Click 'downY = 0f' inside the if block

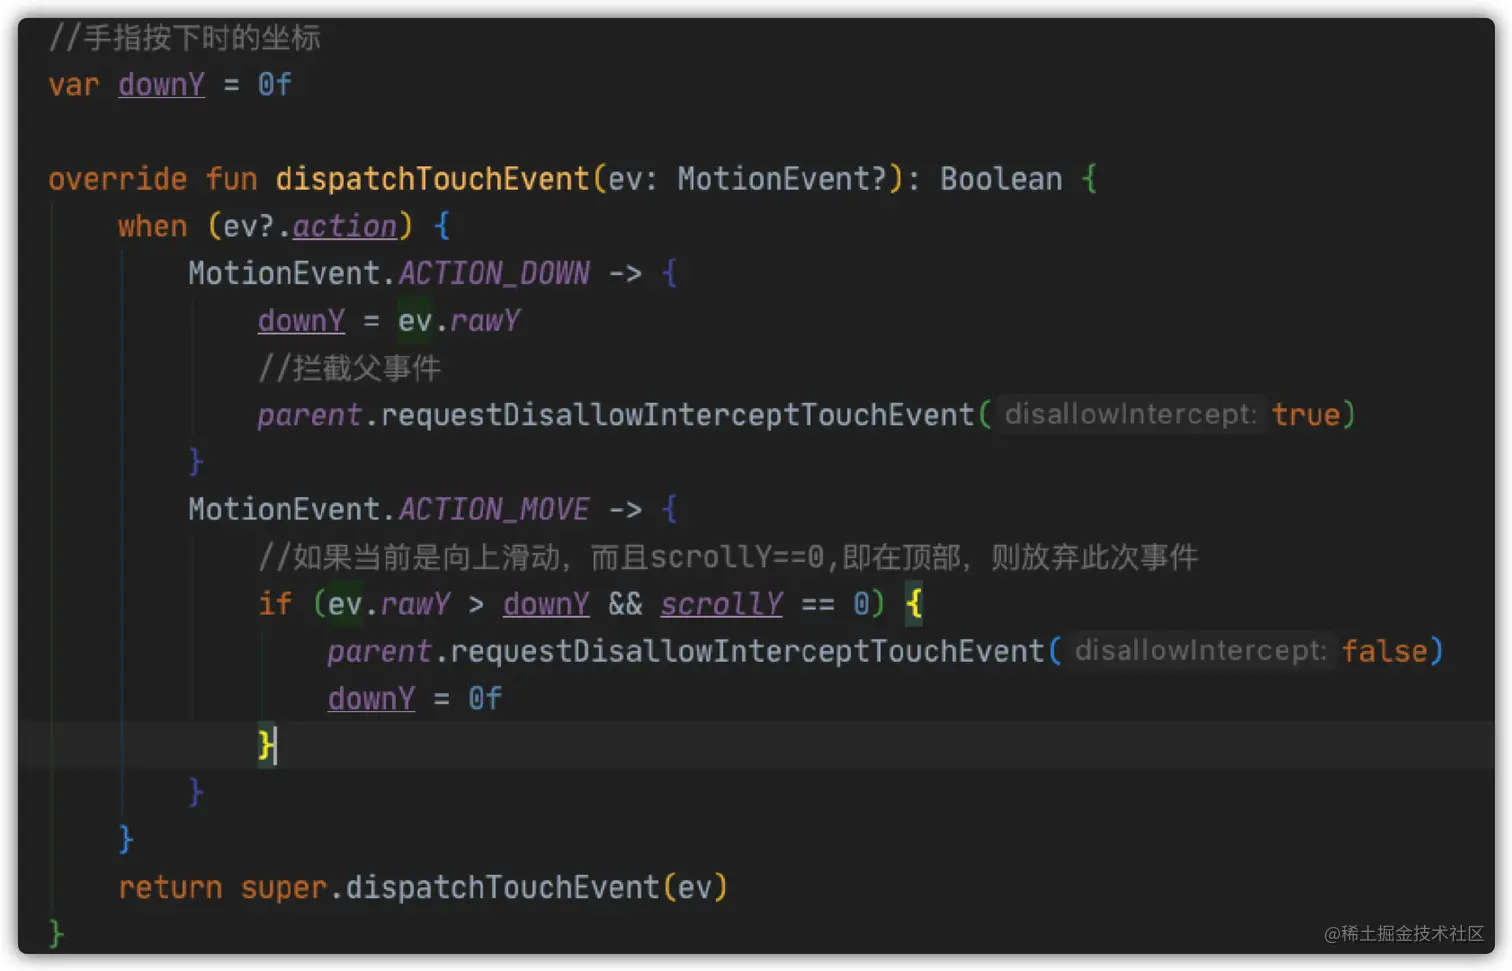[415, 698]
